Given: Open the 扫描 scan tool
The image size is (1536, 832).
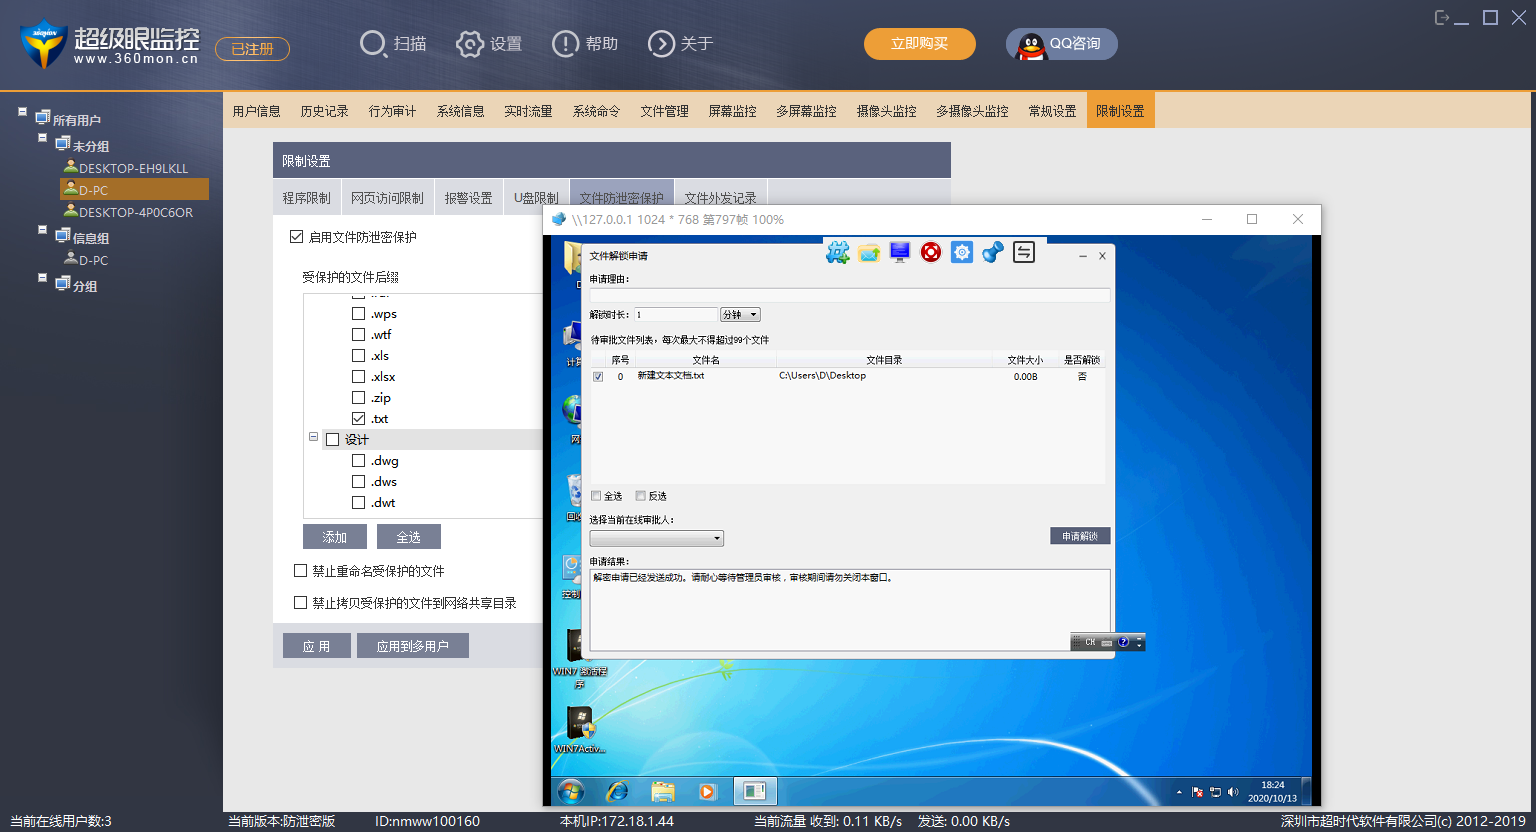Looking at the screenshot, I should click(393, 44).
